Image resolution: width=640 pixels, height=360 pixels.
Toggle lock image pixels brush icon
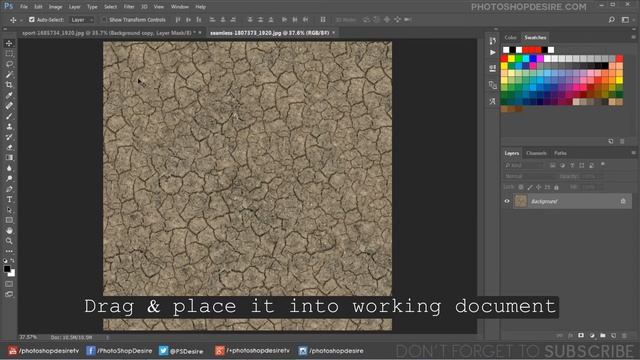point(530,187)
